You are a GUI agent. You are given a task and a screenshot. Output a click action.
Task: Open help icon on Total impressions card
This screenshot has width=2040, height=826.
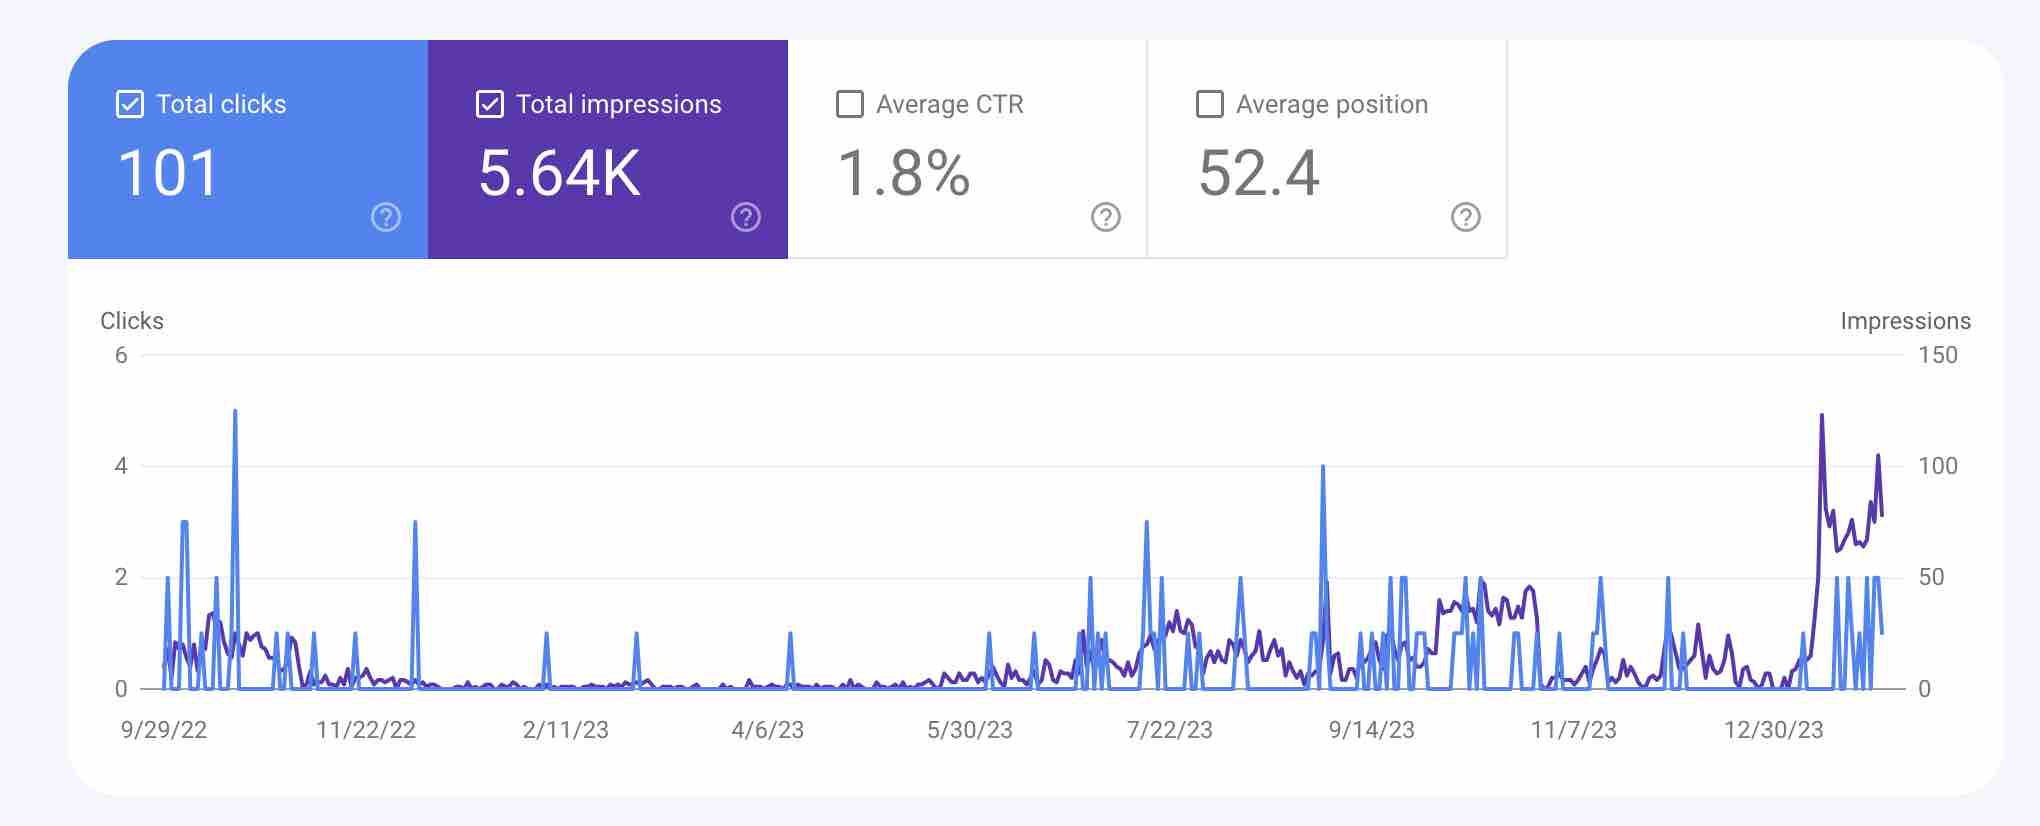click(x=746, y=217)
